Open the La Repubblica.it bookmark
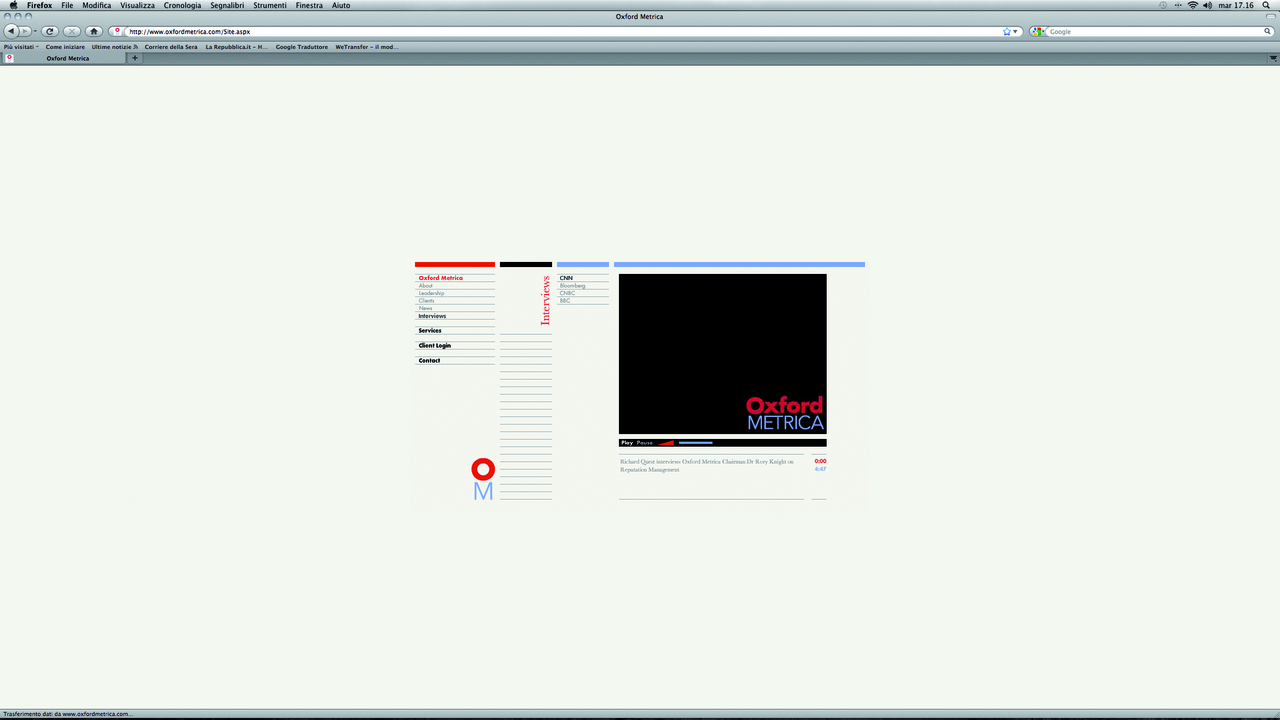The image size is (1280, 720). (236, 46)
